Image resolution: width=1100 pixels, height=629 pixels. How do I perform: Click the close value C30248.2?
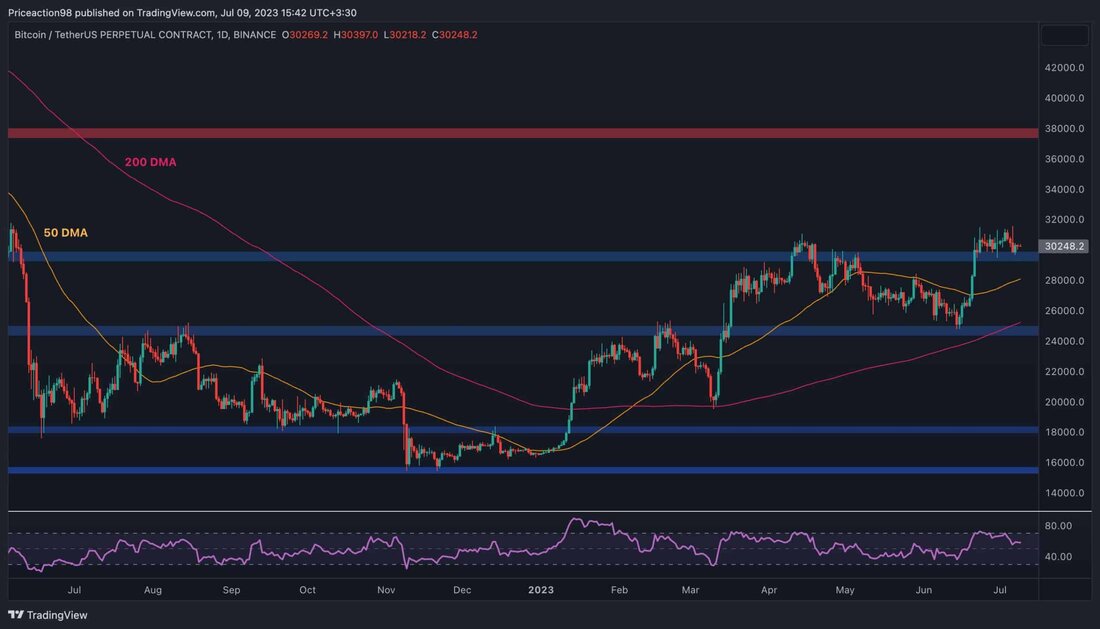click(x=455, y=34)
